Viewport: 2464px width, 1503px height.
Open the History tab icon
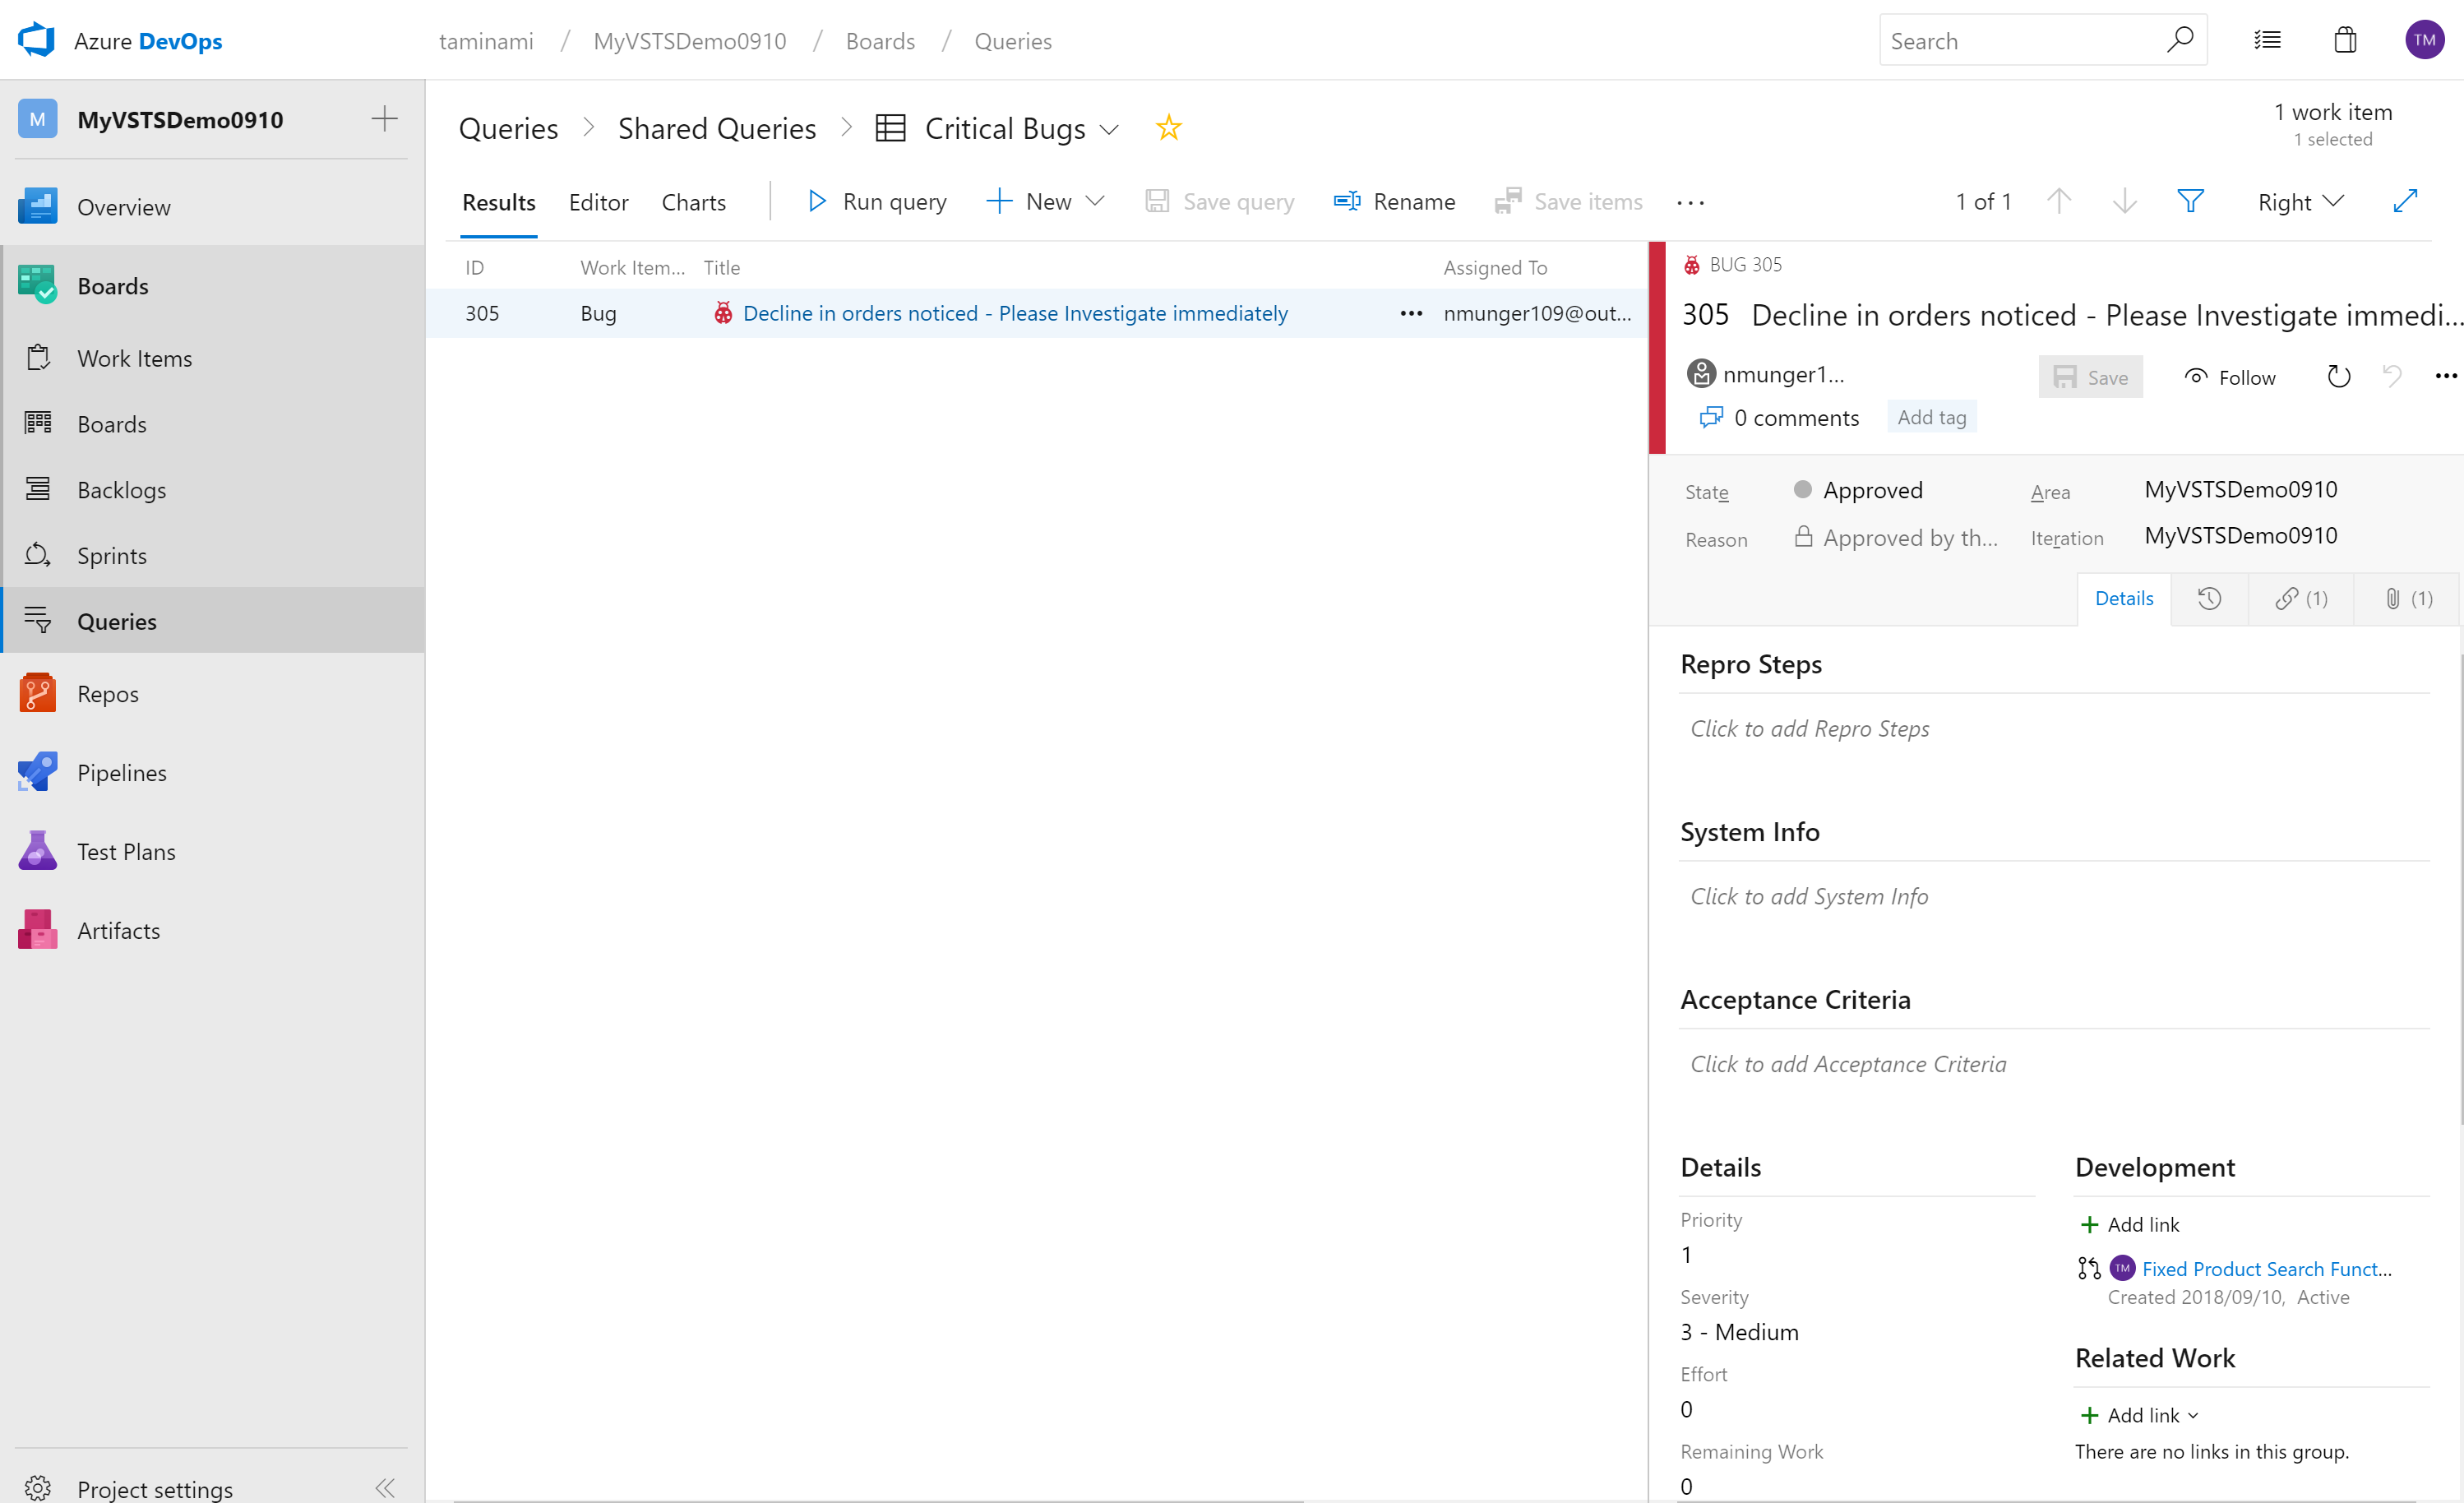[2209, 598]
